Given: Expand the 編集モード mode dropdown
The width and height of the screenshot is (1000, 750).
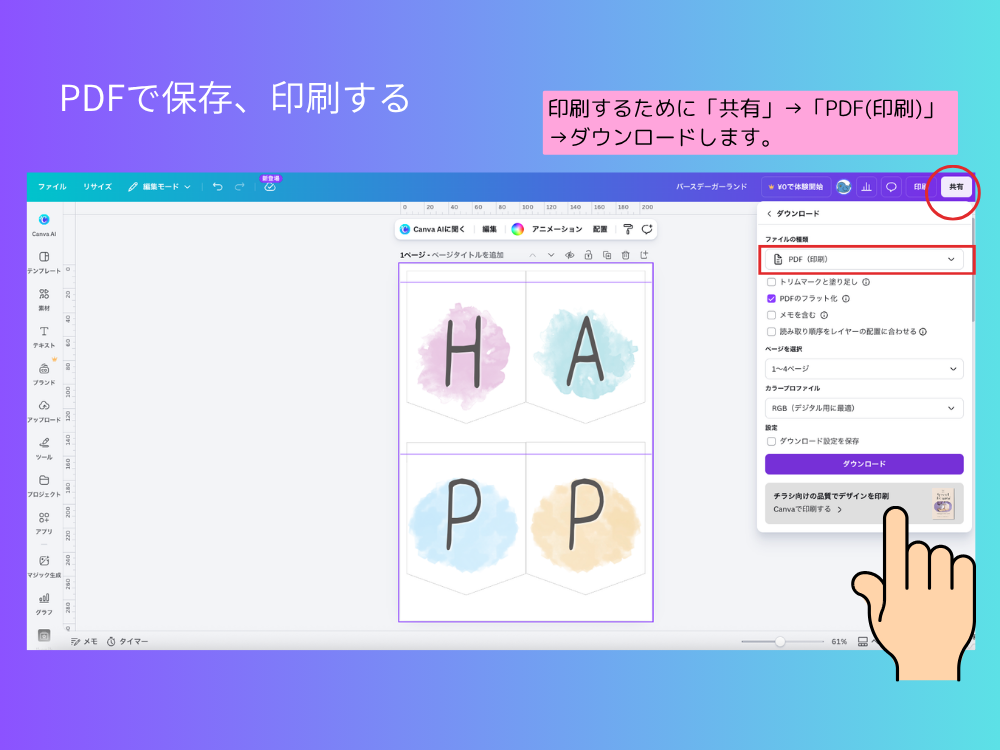Looking at the screenshot, I should click(159, 187).
